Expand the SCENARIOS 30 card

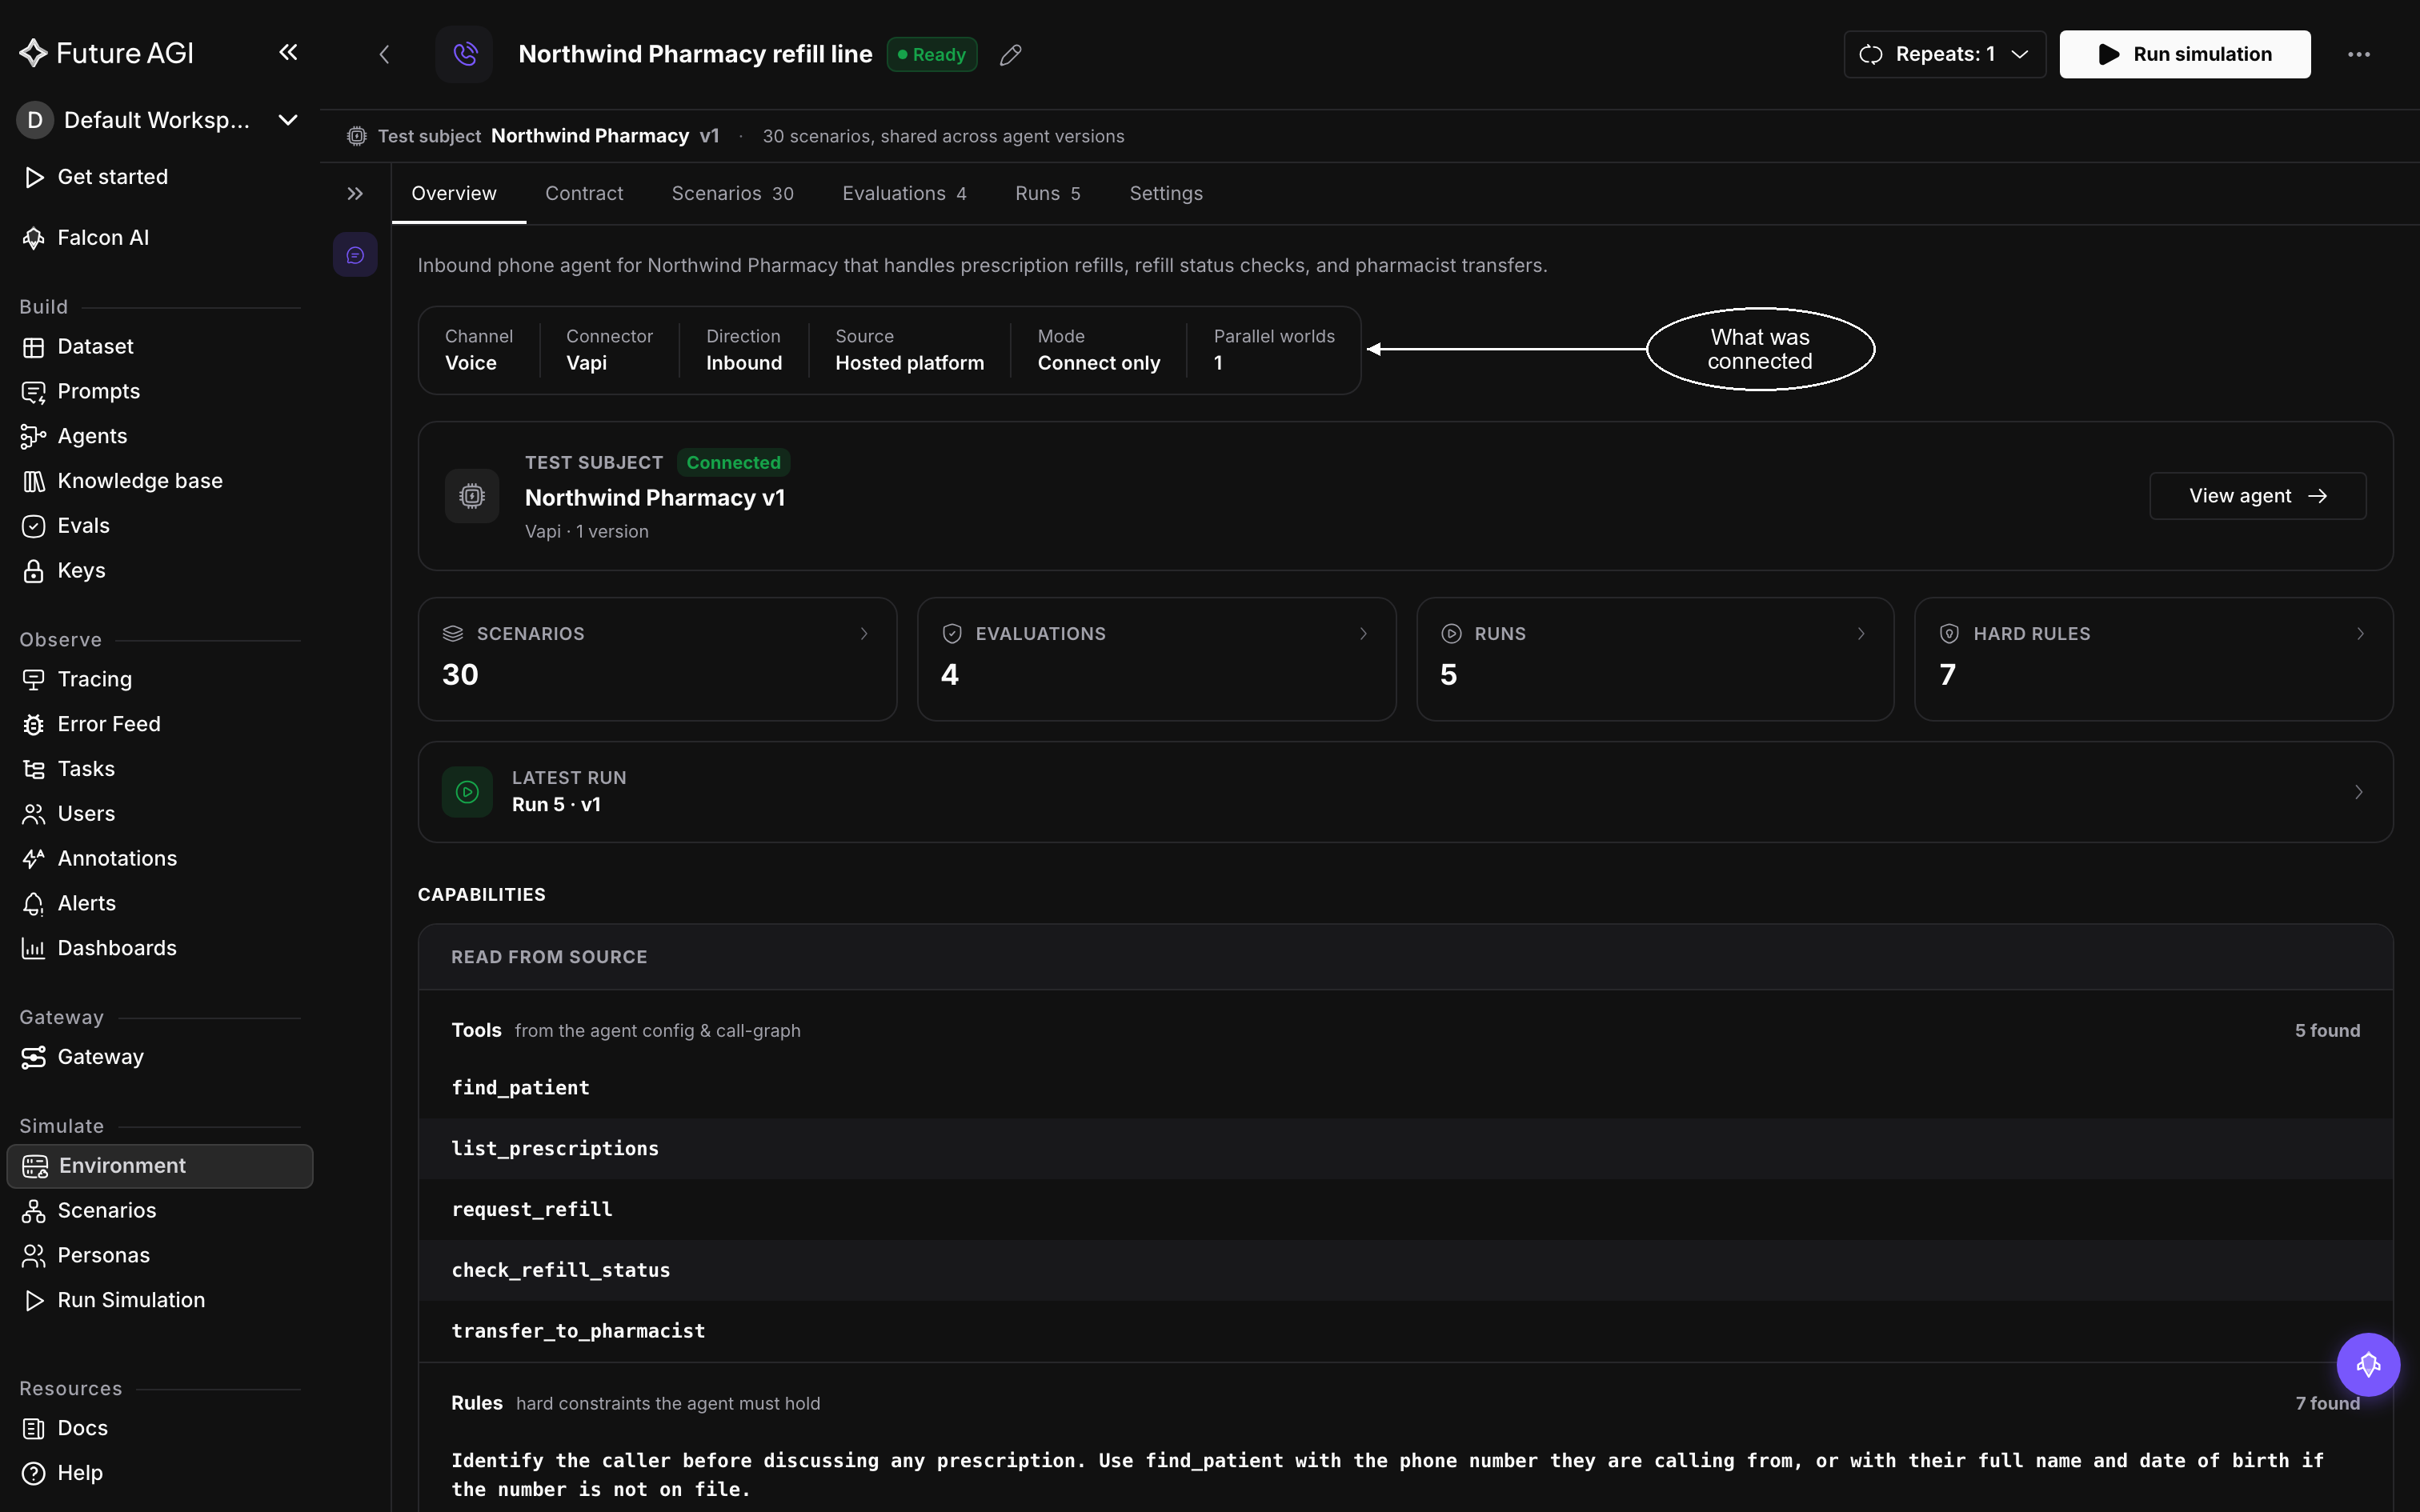pos(657,659)
